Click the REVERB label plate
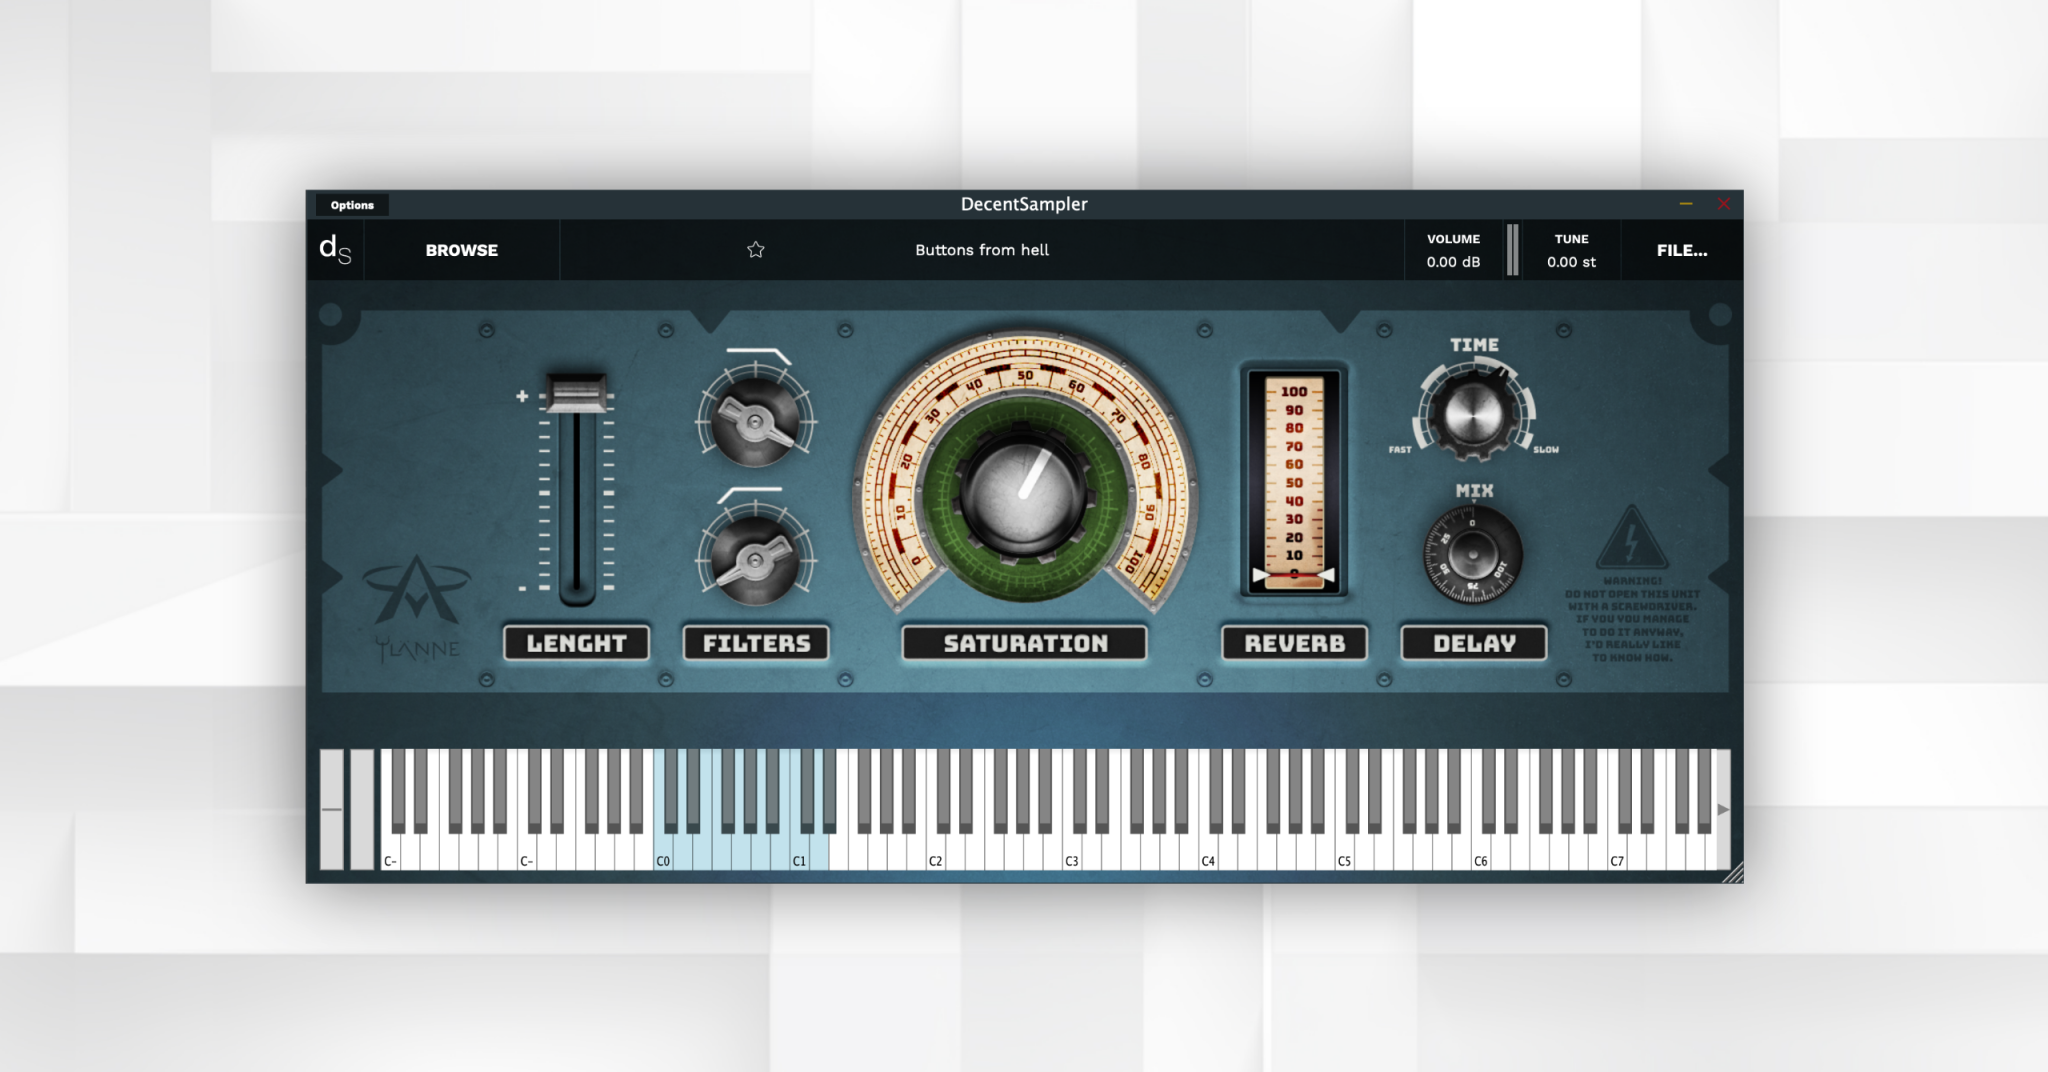The height and width of the screenshot is (1072, 2048). (x=1294, y=643)
